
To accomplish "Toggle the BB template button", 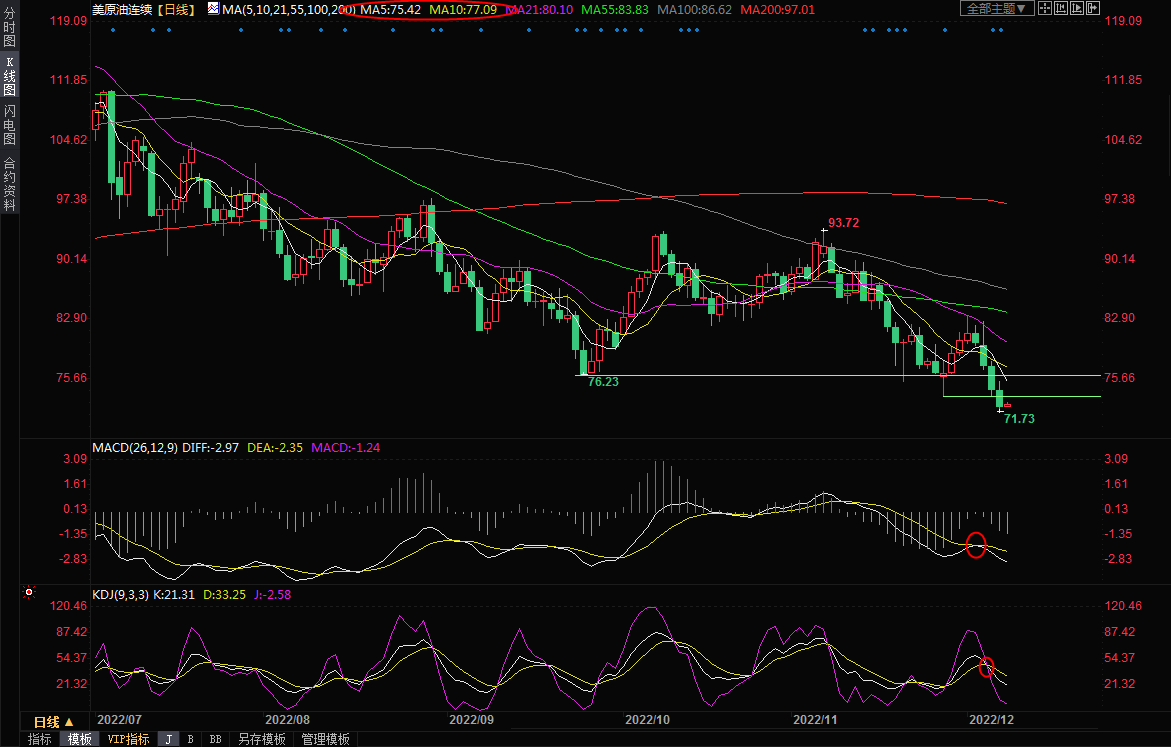I will (215, 739).
